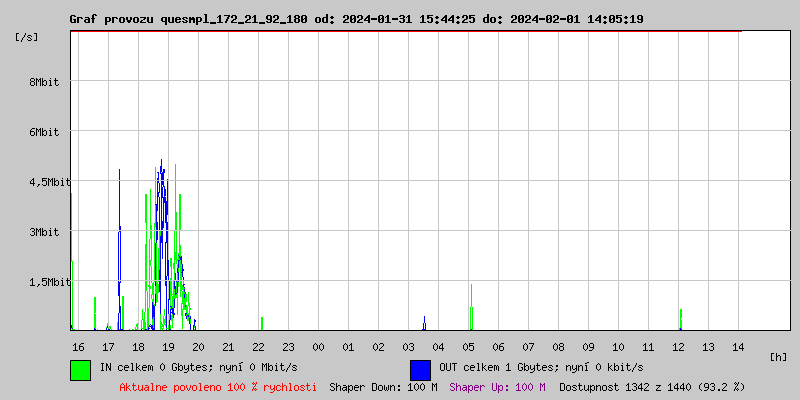The height and width of the screenshot is (400, 800).
Task: Click the hour 12 x-axis label
Action: pyautogui.click(x=678, y=347)
